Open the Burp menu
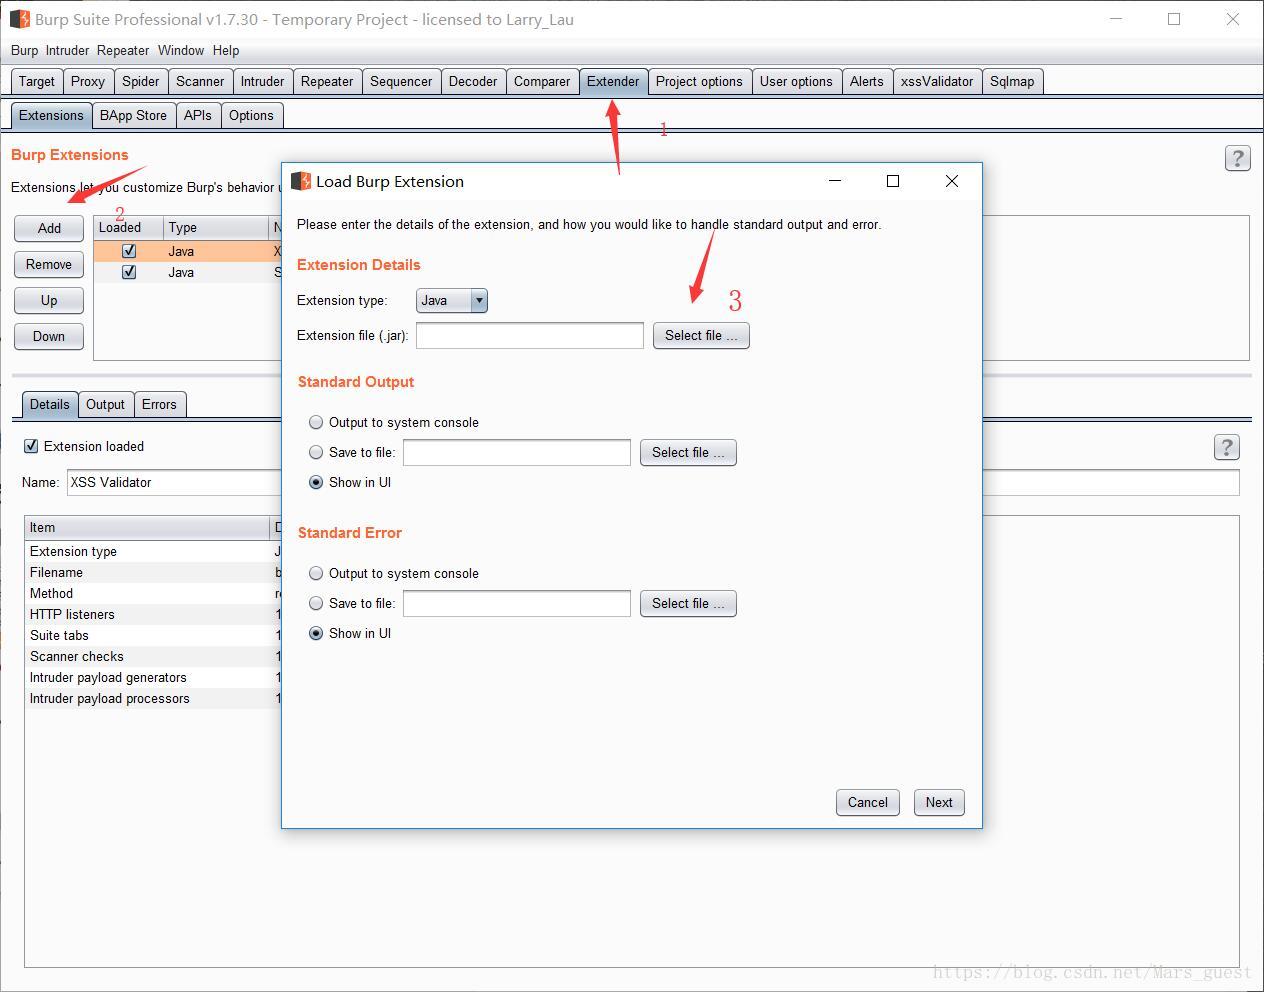 click(24, 50)
